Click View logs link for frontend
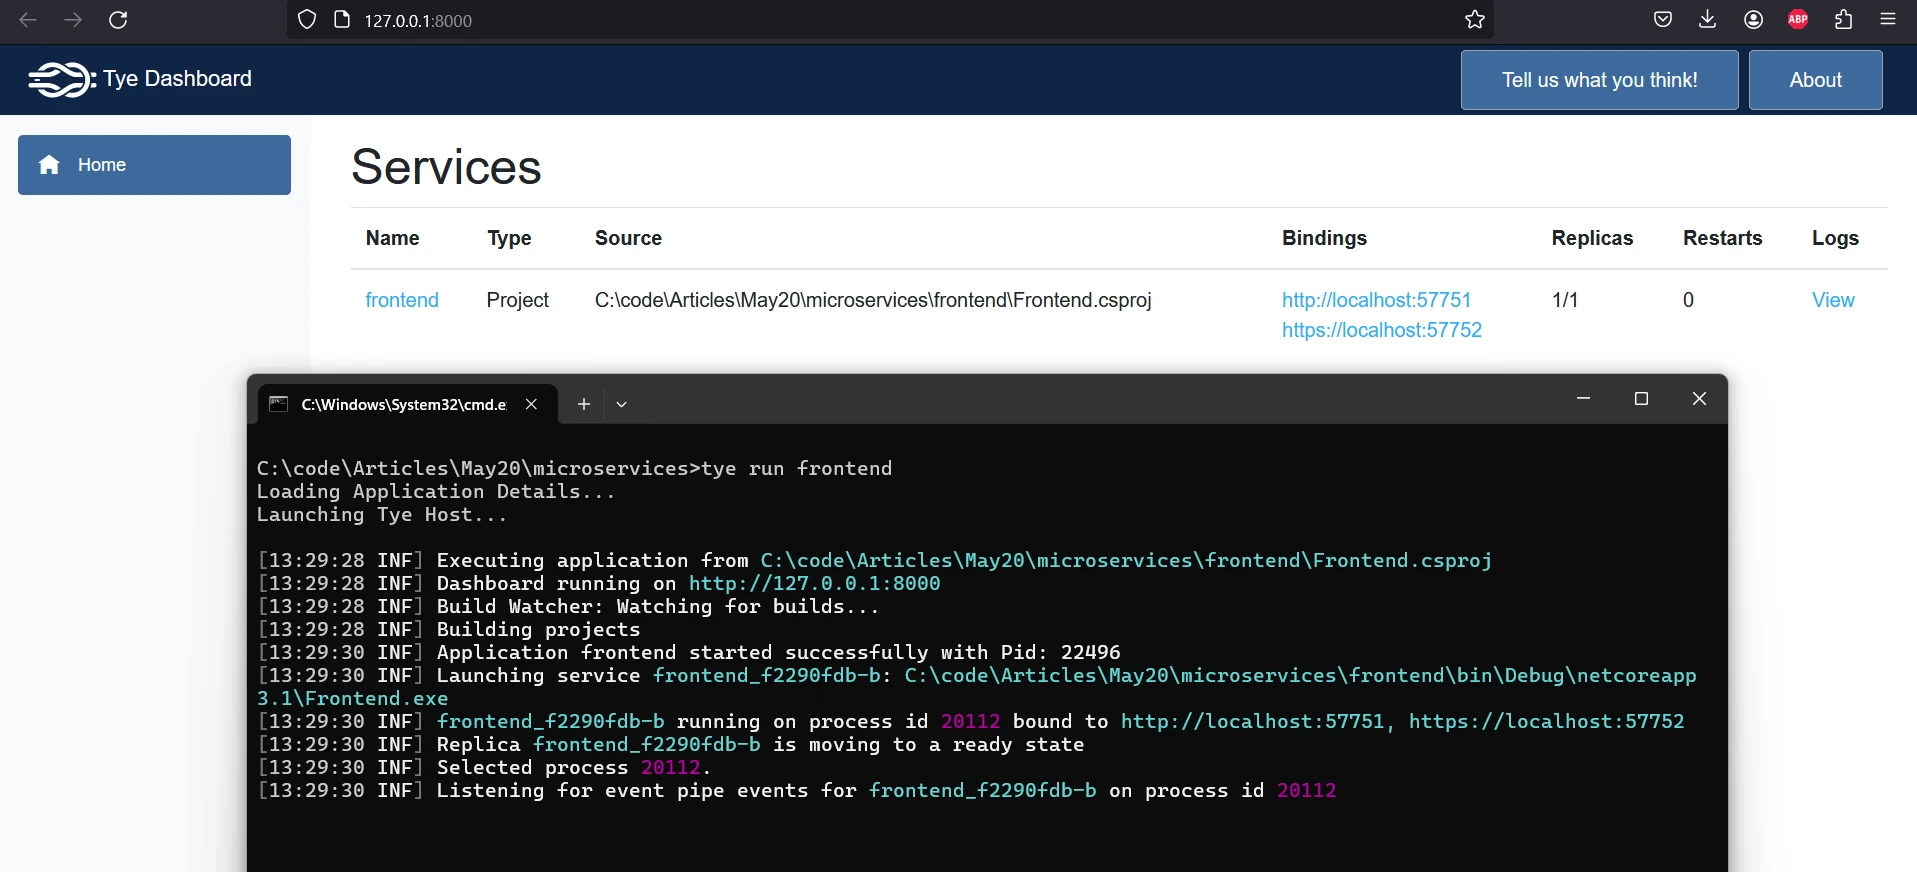This screenshot has height=872, width=1917. pyautogui.click(x=1833, y=300)
